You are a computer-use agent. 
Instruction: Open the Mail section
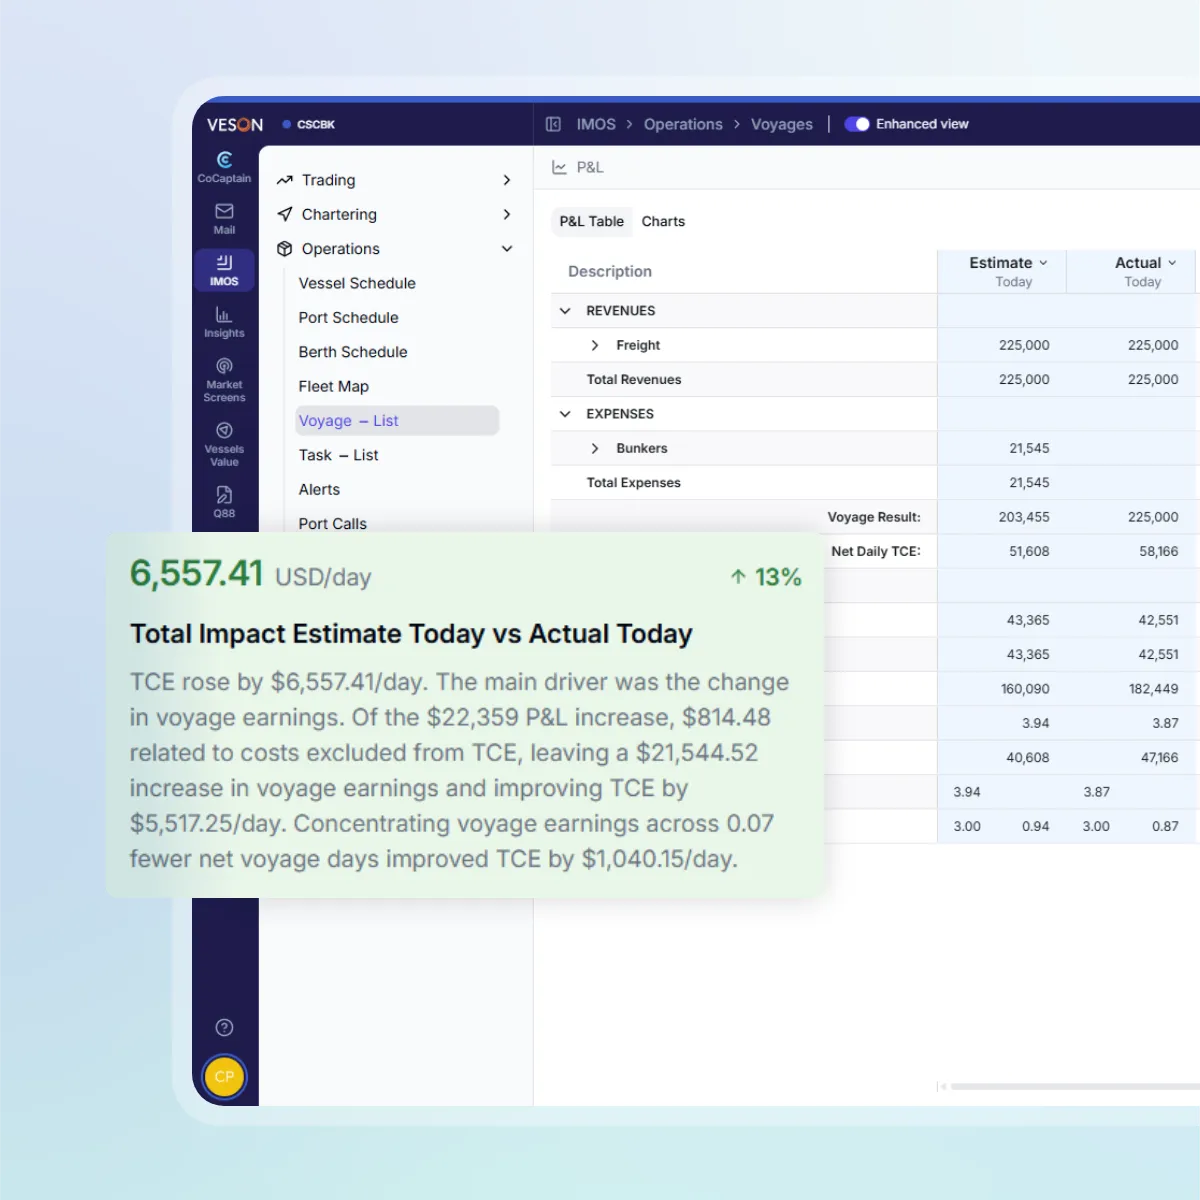coord(224,219)
